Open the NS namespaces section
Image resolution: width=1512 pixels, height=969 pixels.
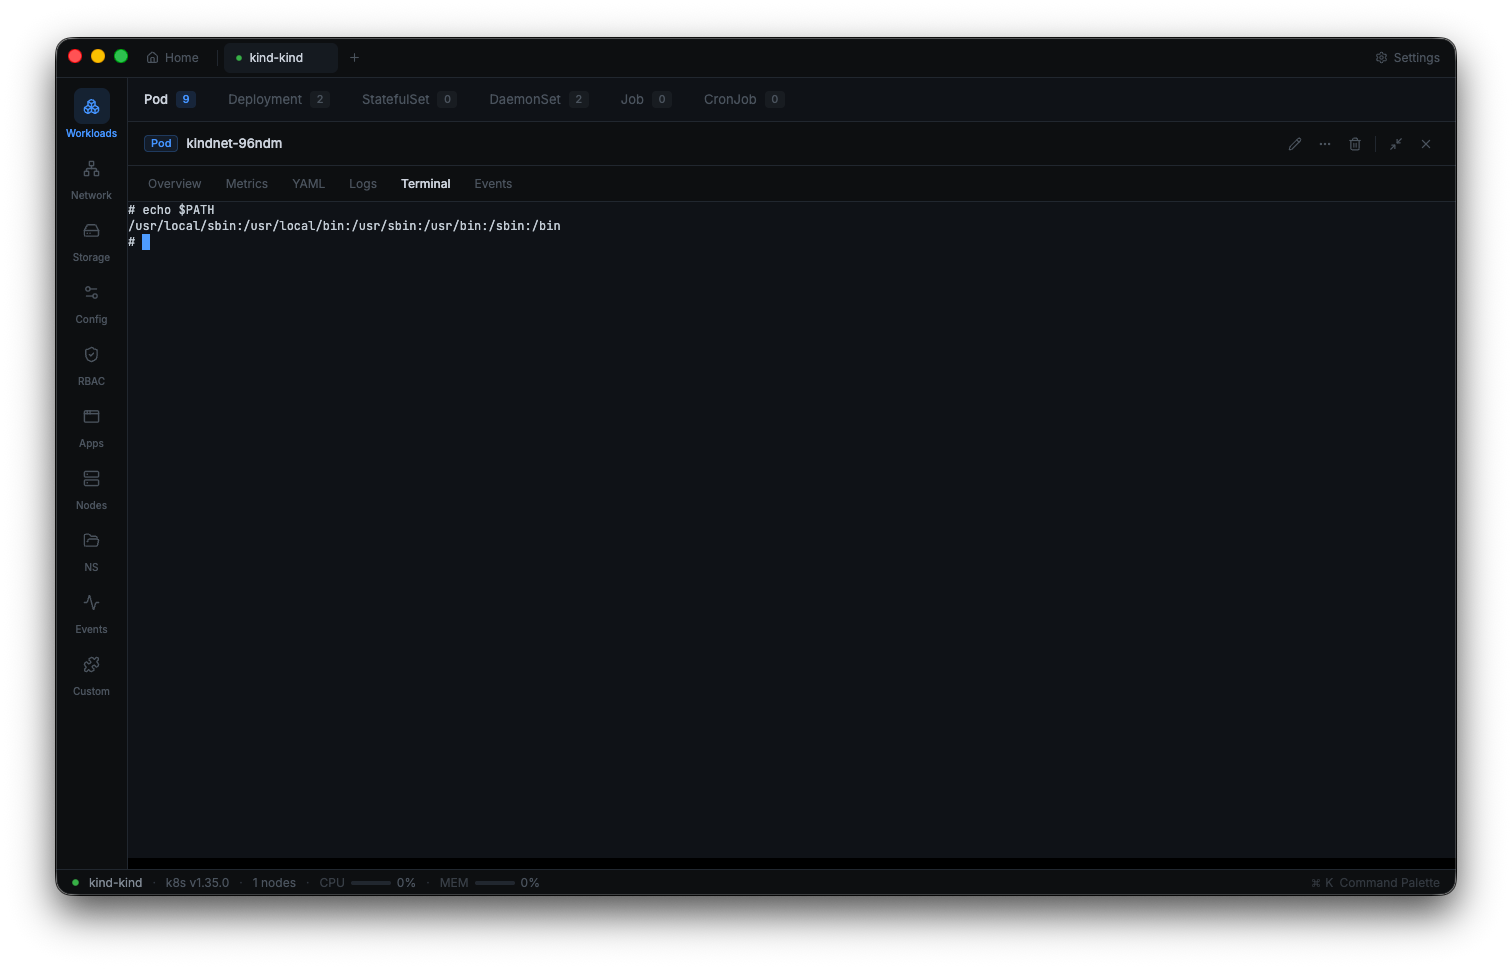[91, 552]
